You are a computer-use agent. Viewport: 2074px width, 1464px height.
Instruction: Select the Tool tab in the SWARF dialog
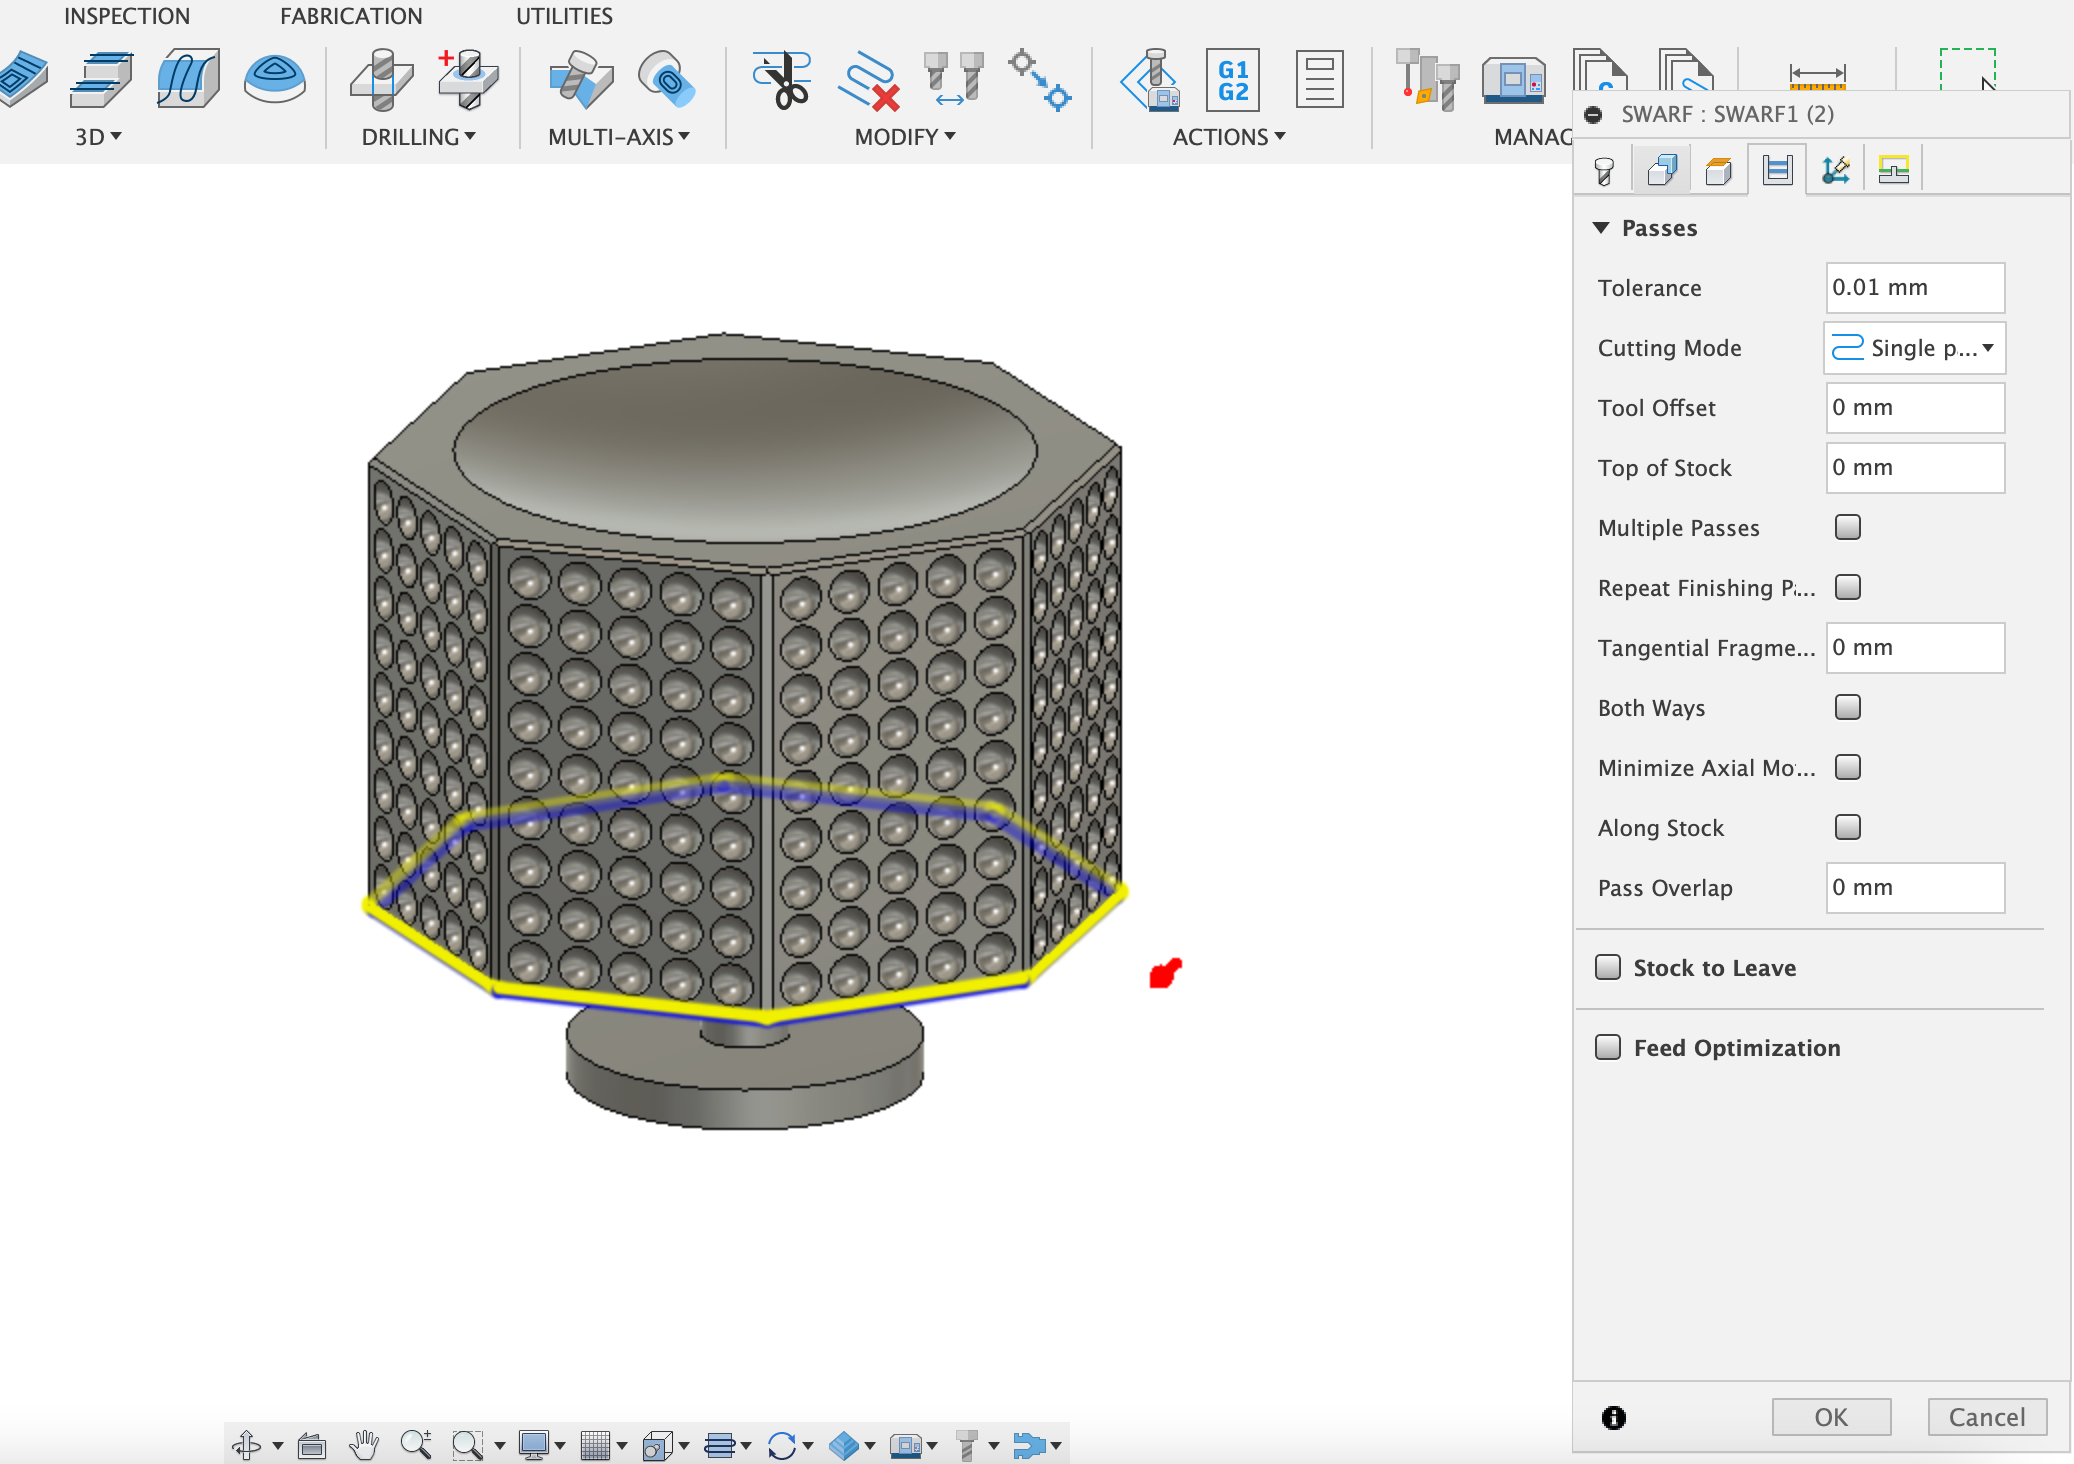tap(1605, 168)
